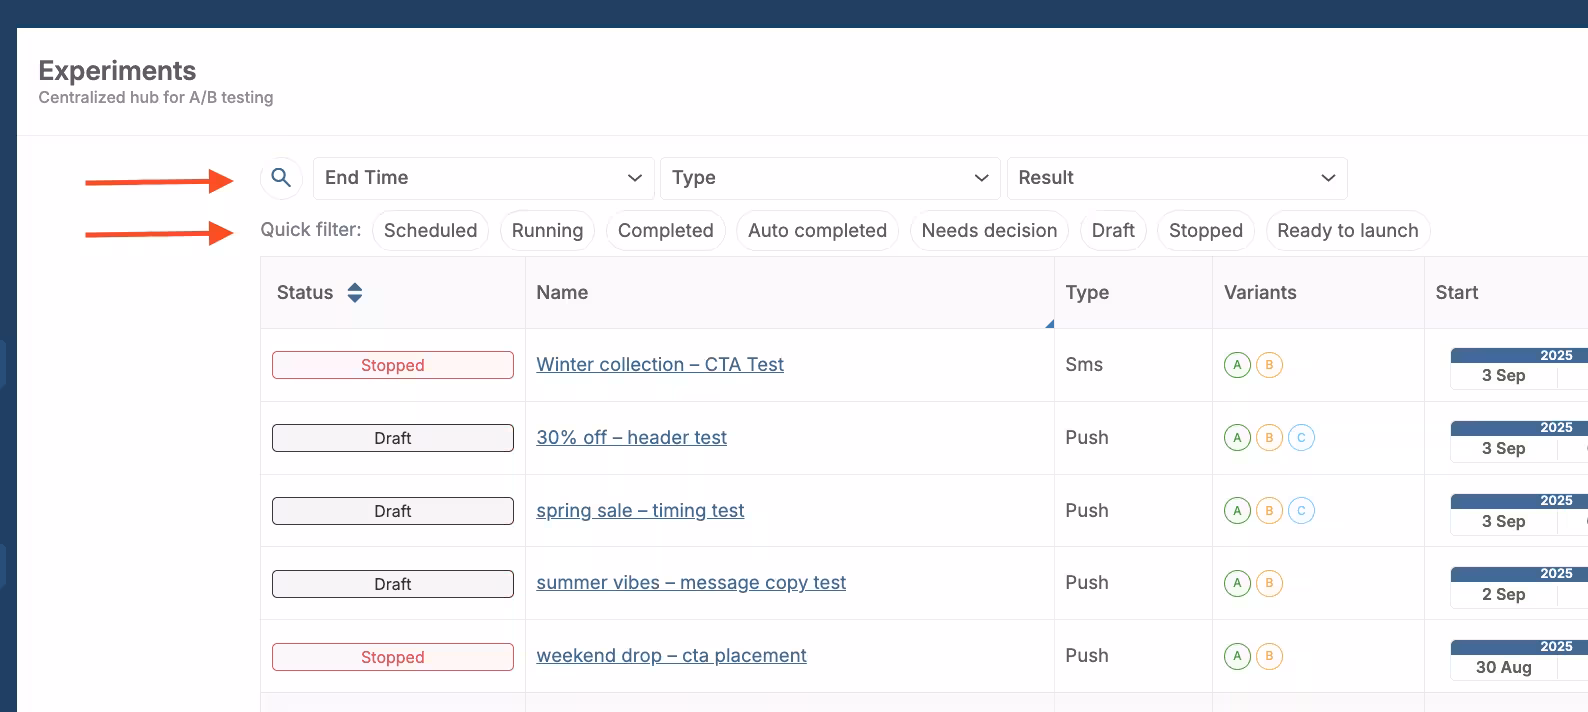This screenshot has width=1588, height=712.
Task: Toggle the Needs decision quick filter
Action: (988, 231)
